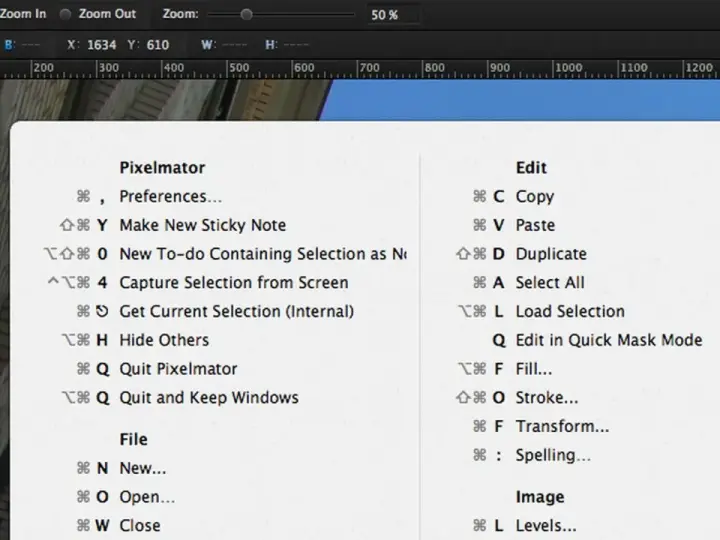720x540 pixels.
Task: Choose Make New Sticky Note
Action: (202, 225)
